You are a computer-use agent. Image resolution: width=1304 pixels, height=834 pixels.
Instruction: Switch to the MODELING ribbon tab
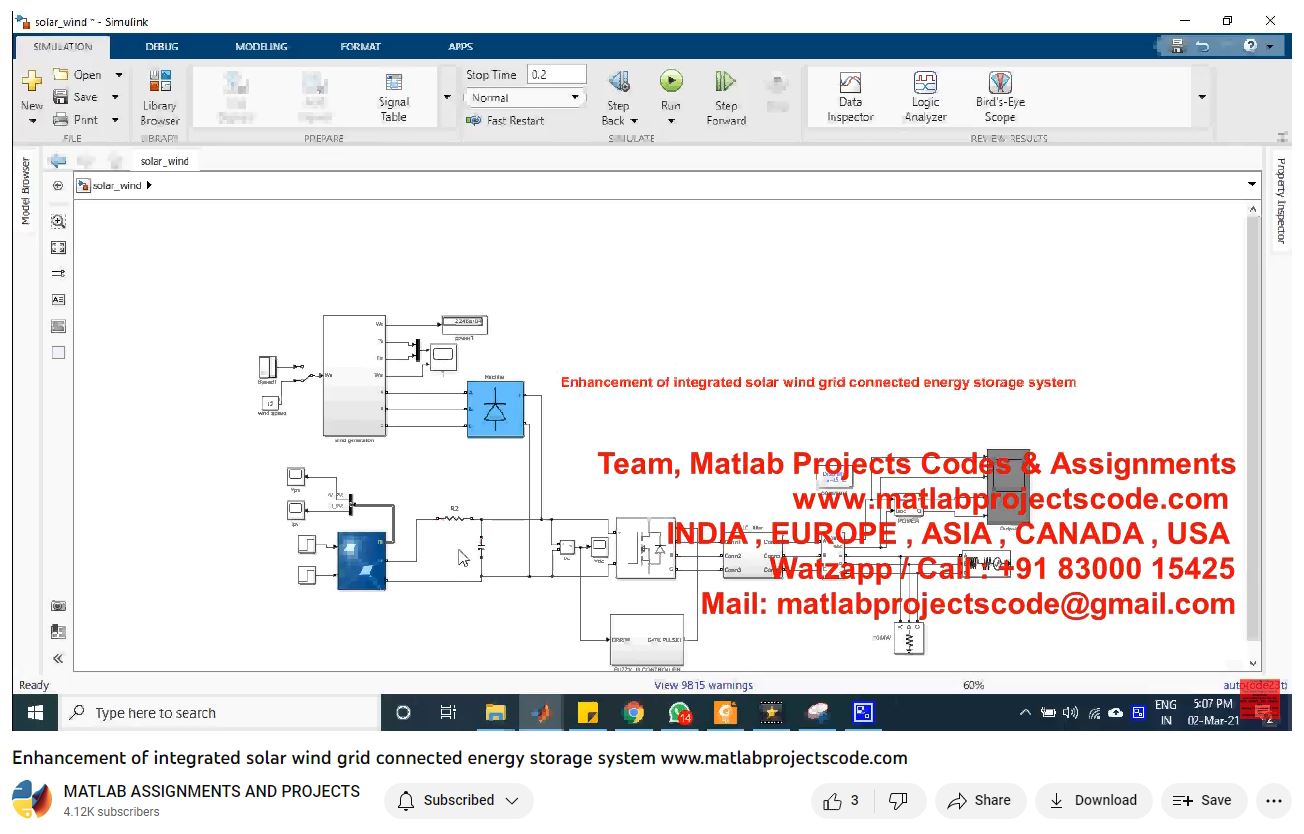click(x=261, y=46)
